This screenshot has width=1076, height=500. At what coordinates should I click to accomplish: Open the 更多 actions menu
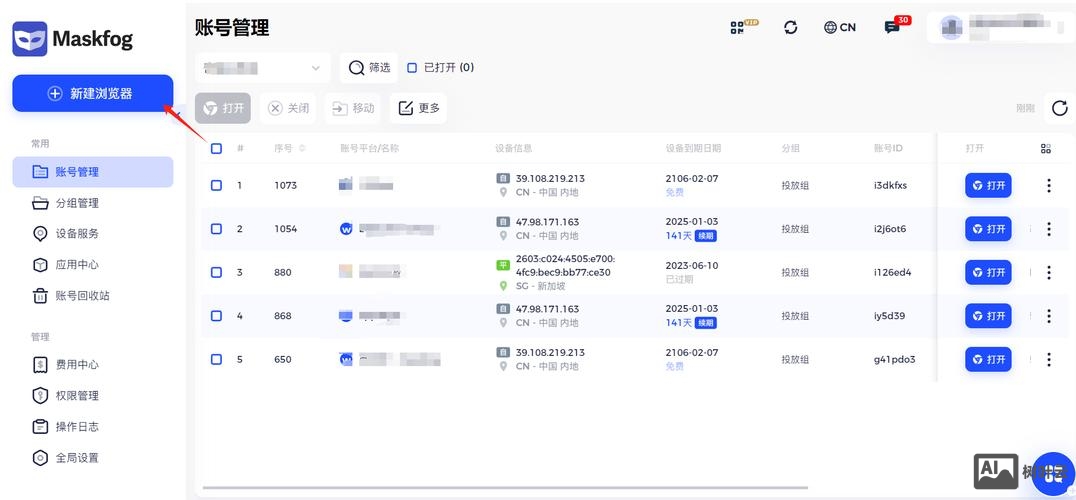[x=418, y=108]
